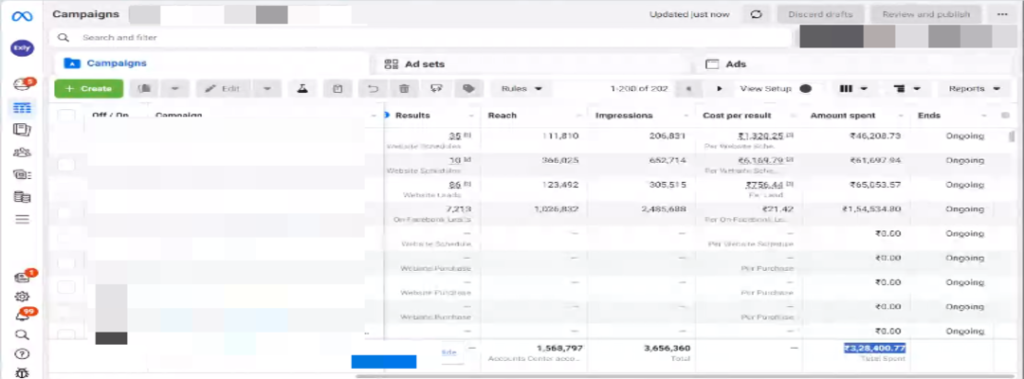
Task: Click the Edit button
Action: pos(223,88)
